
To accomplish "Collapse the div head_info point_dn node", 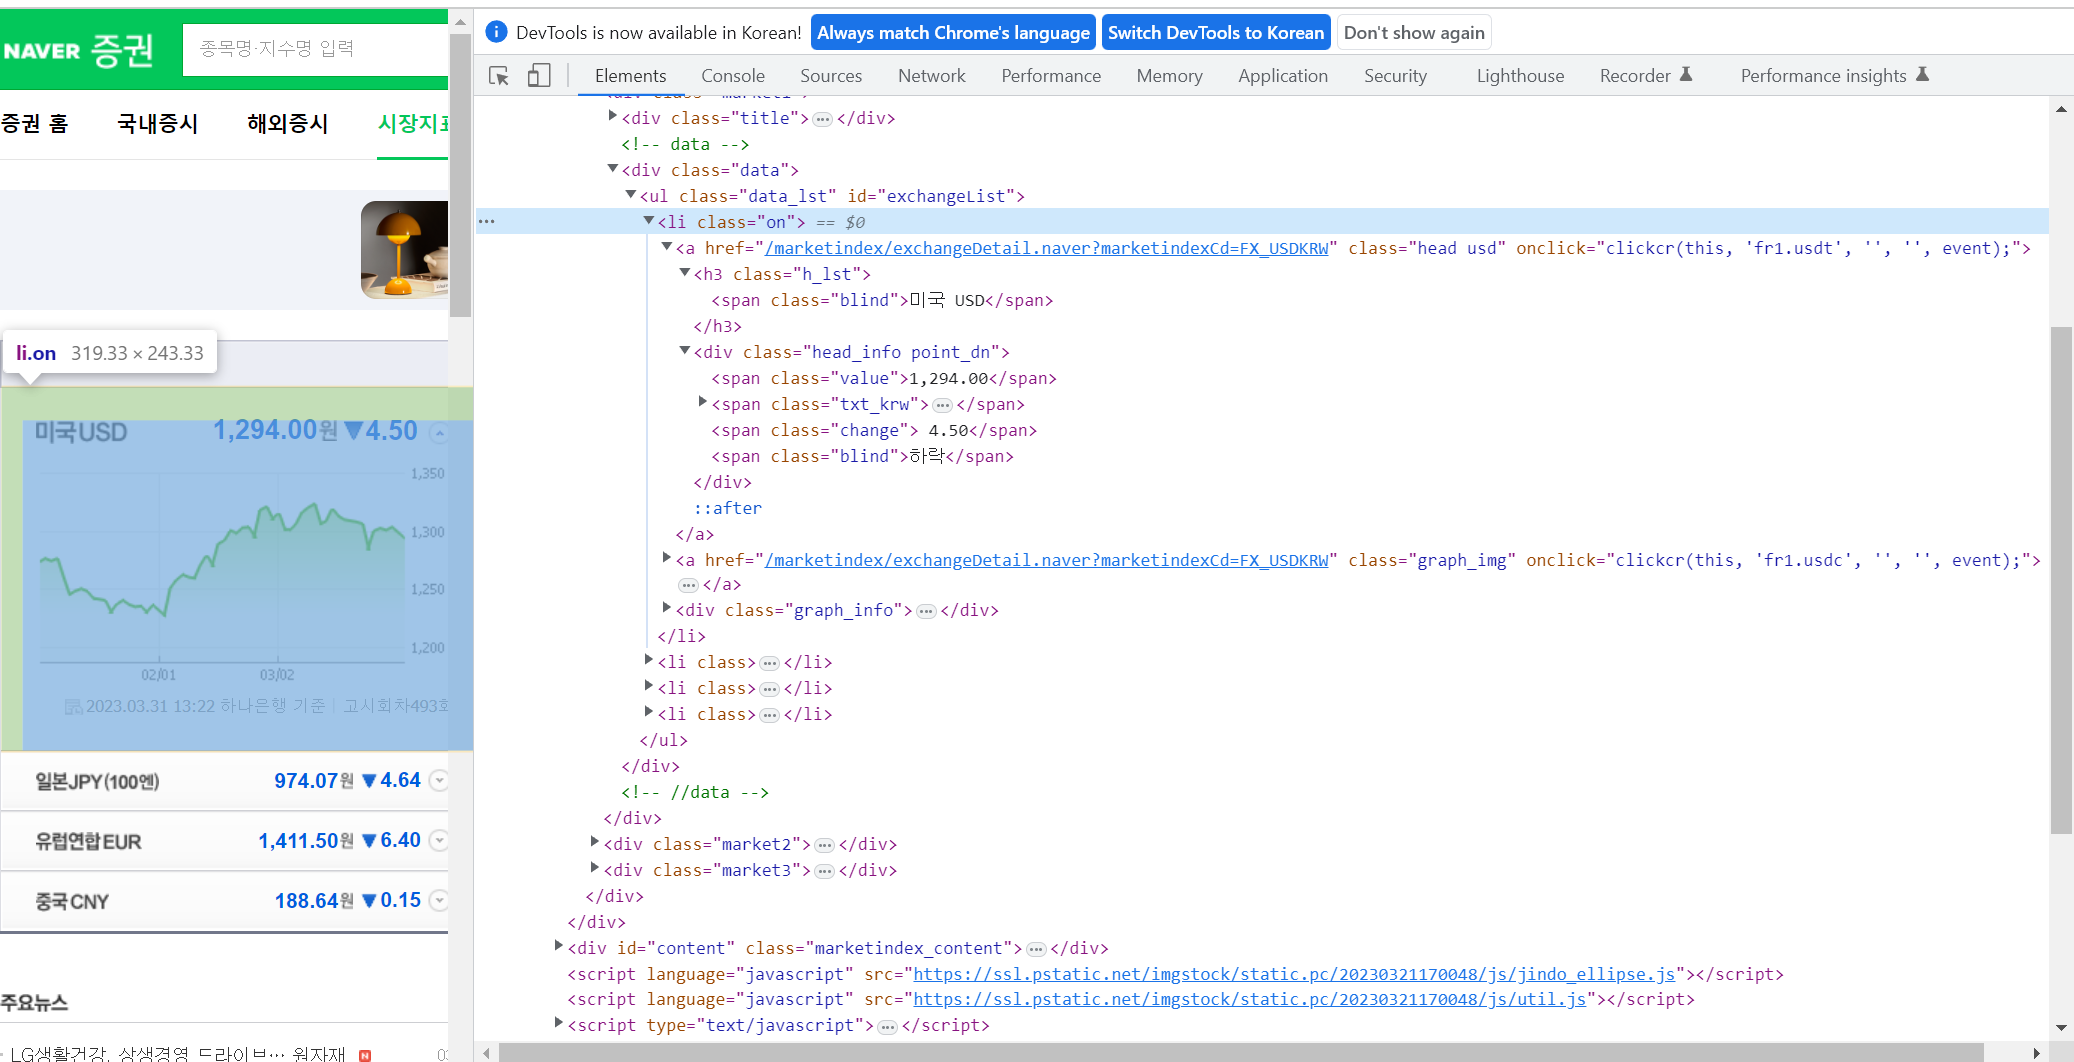I will pos(684,351).
